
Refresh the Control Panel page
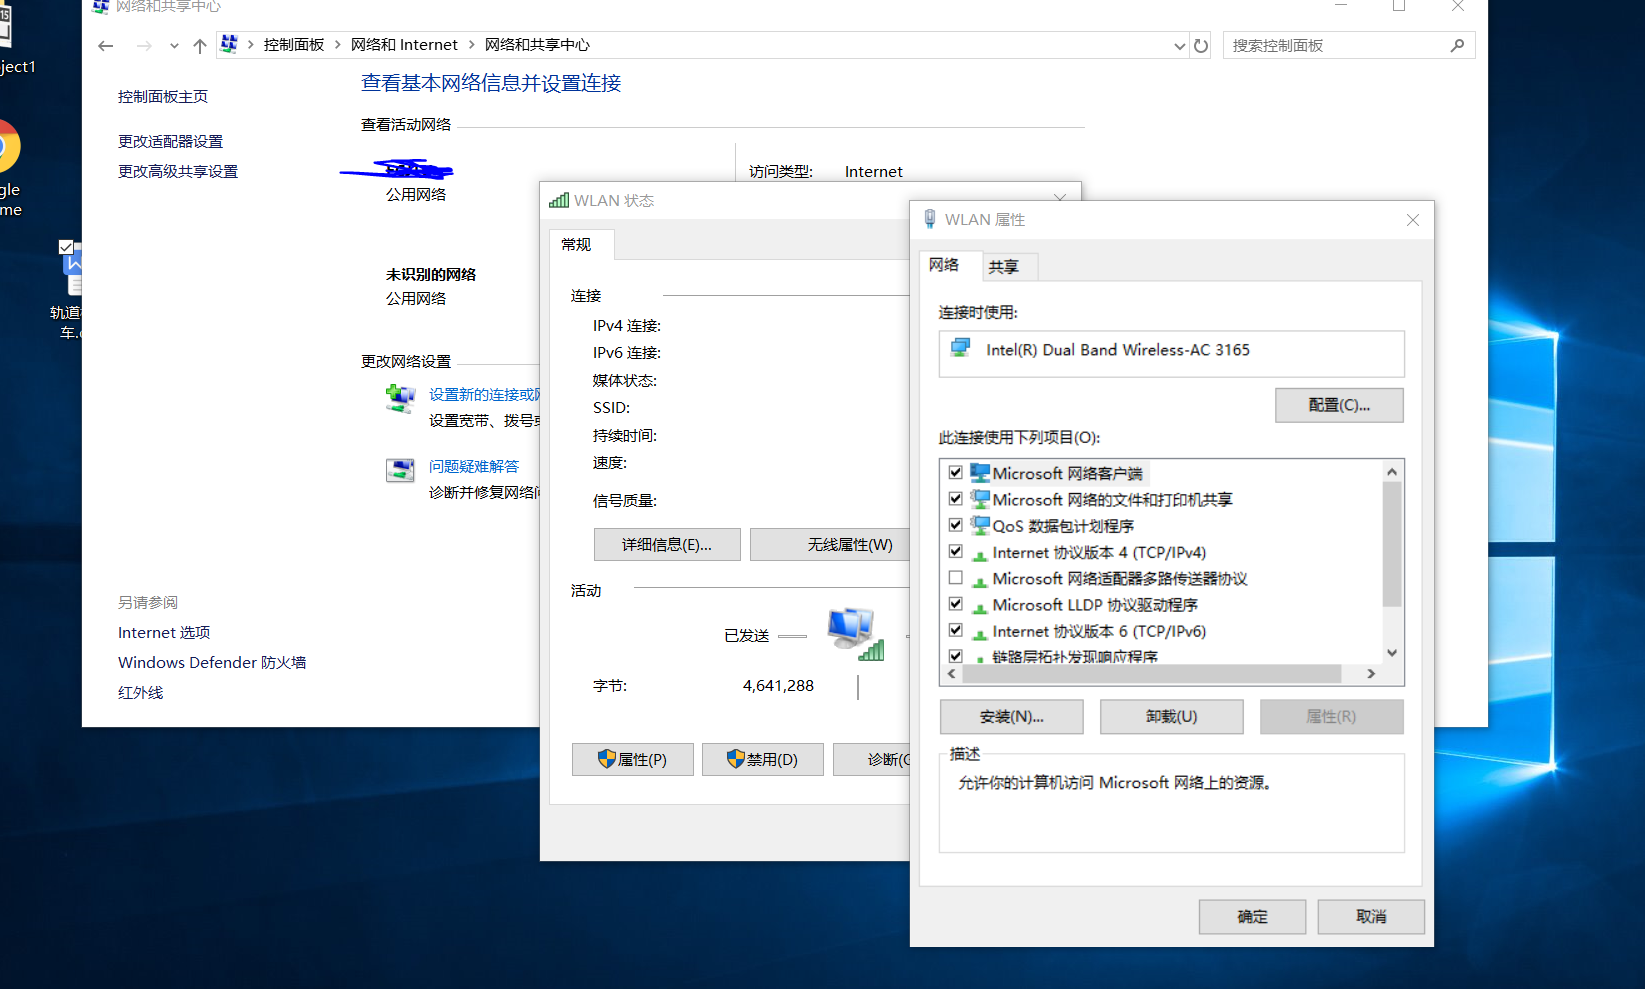point(1201,46)
